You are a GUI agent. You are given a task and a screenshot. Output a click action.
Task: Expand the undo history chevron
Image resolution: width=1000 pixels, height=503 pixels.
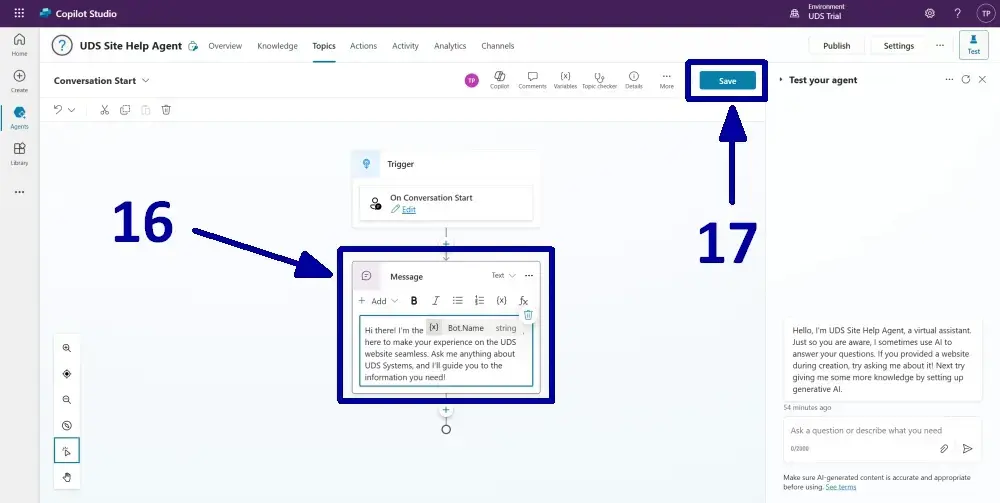71,110
